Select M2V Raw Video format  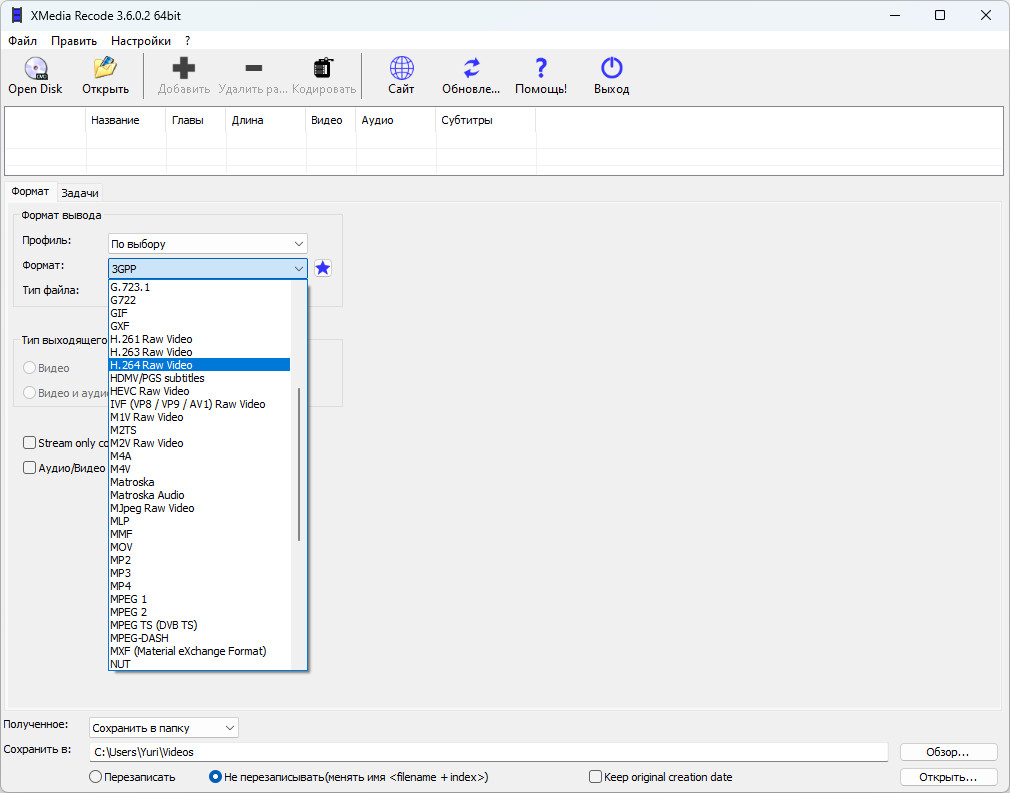(x=200, y=443)
